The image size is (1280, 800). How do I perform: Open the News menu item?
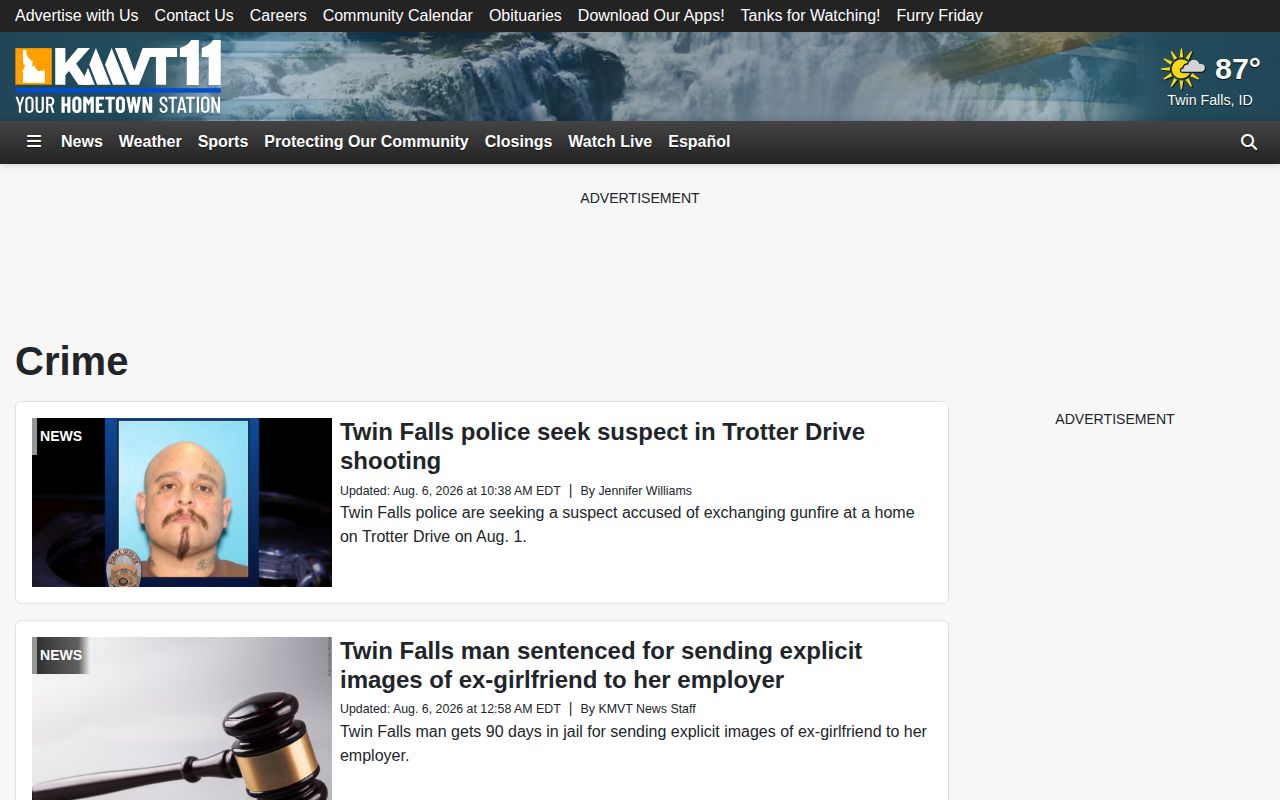point(82,142)
